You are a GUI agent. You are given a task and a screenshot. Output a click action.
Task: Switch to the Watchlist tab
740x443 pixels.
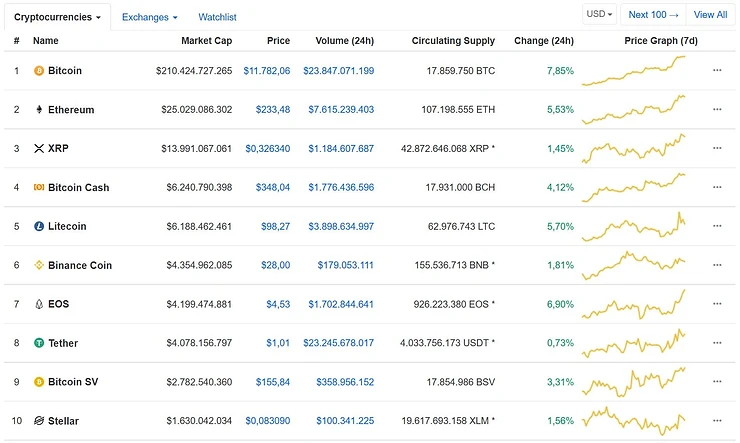click(x=217, y=17)
